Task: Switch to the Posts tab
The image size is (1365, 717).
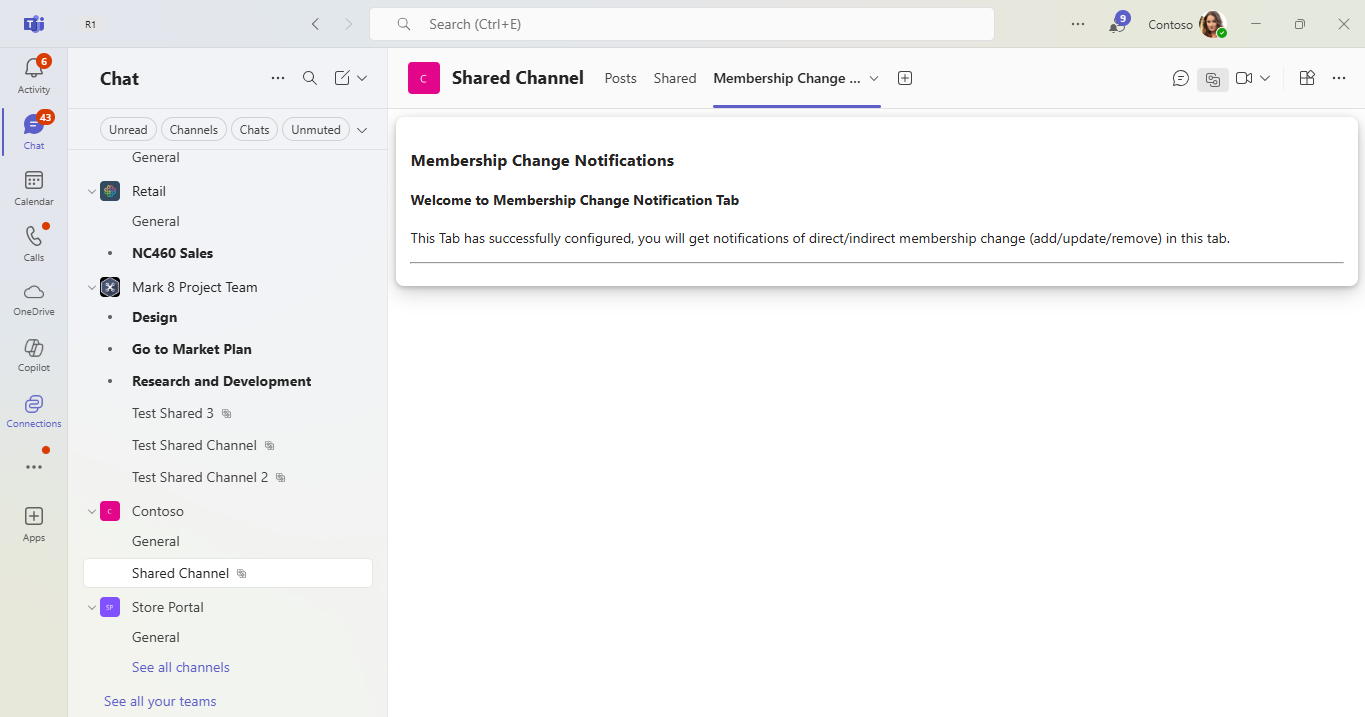Action: tap(621, 78)
